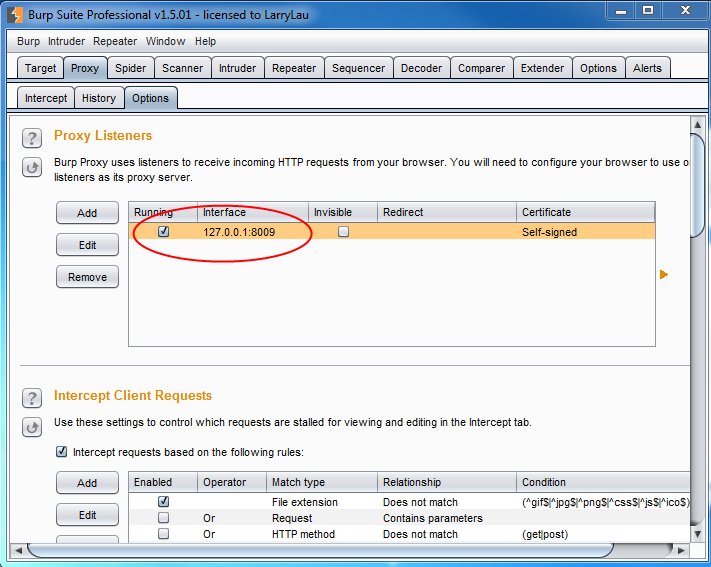Remove the selected proxy listener
711x567 pixels.
tap(88, 277)
